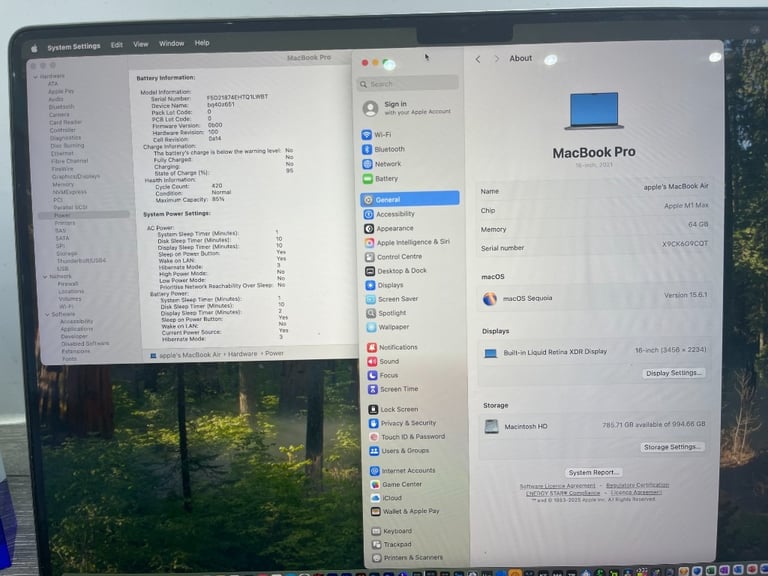Image resolution: width=768 pixels, height=576 pixels.
Task: Open Wallpaper settings
Action: coord(387,327)
